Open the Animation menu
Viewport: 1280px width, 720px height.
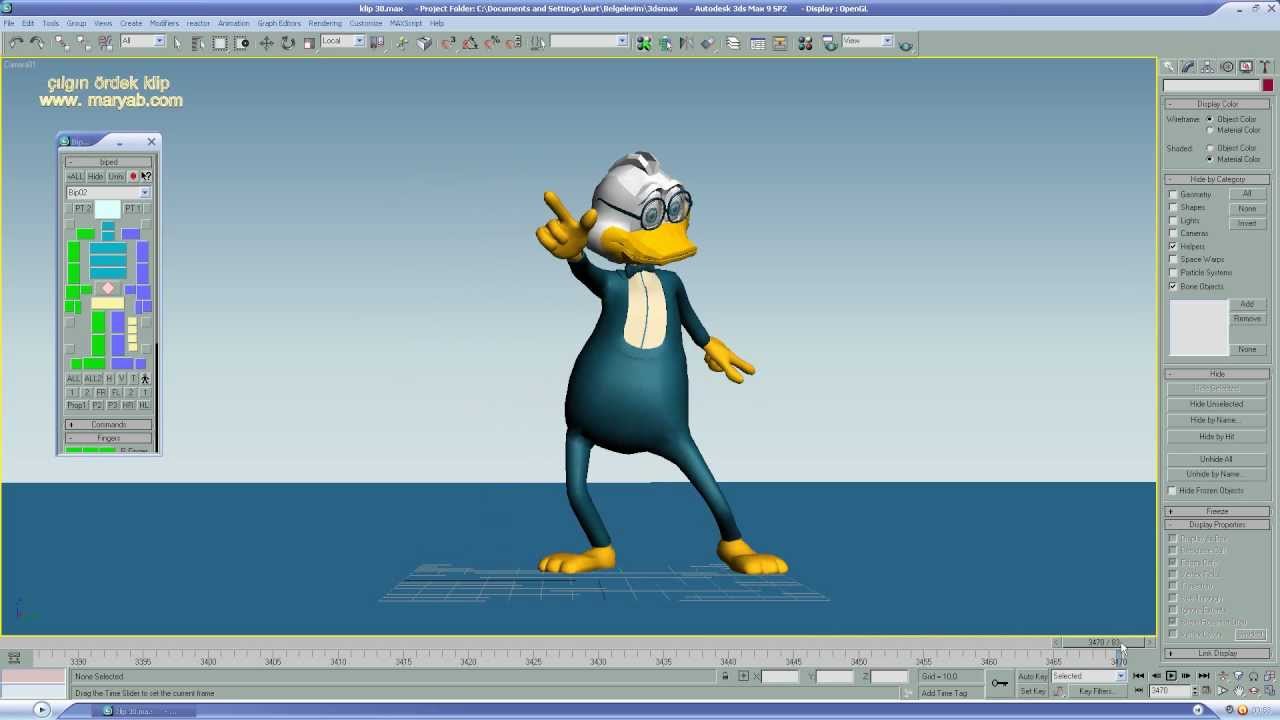233,23
